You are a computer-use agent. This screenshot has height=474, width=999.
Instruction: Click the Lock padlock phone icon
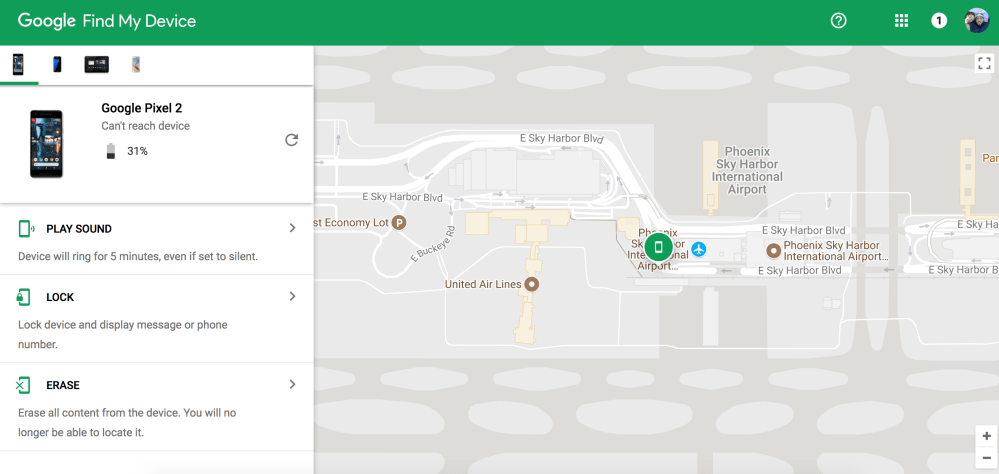tap(24, 297)
